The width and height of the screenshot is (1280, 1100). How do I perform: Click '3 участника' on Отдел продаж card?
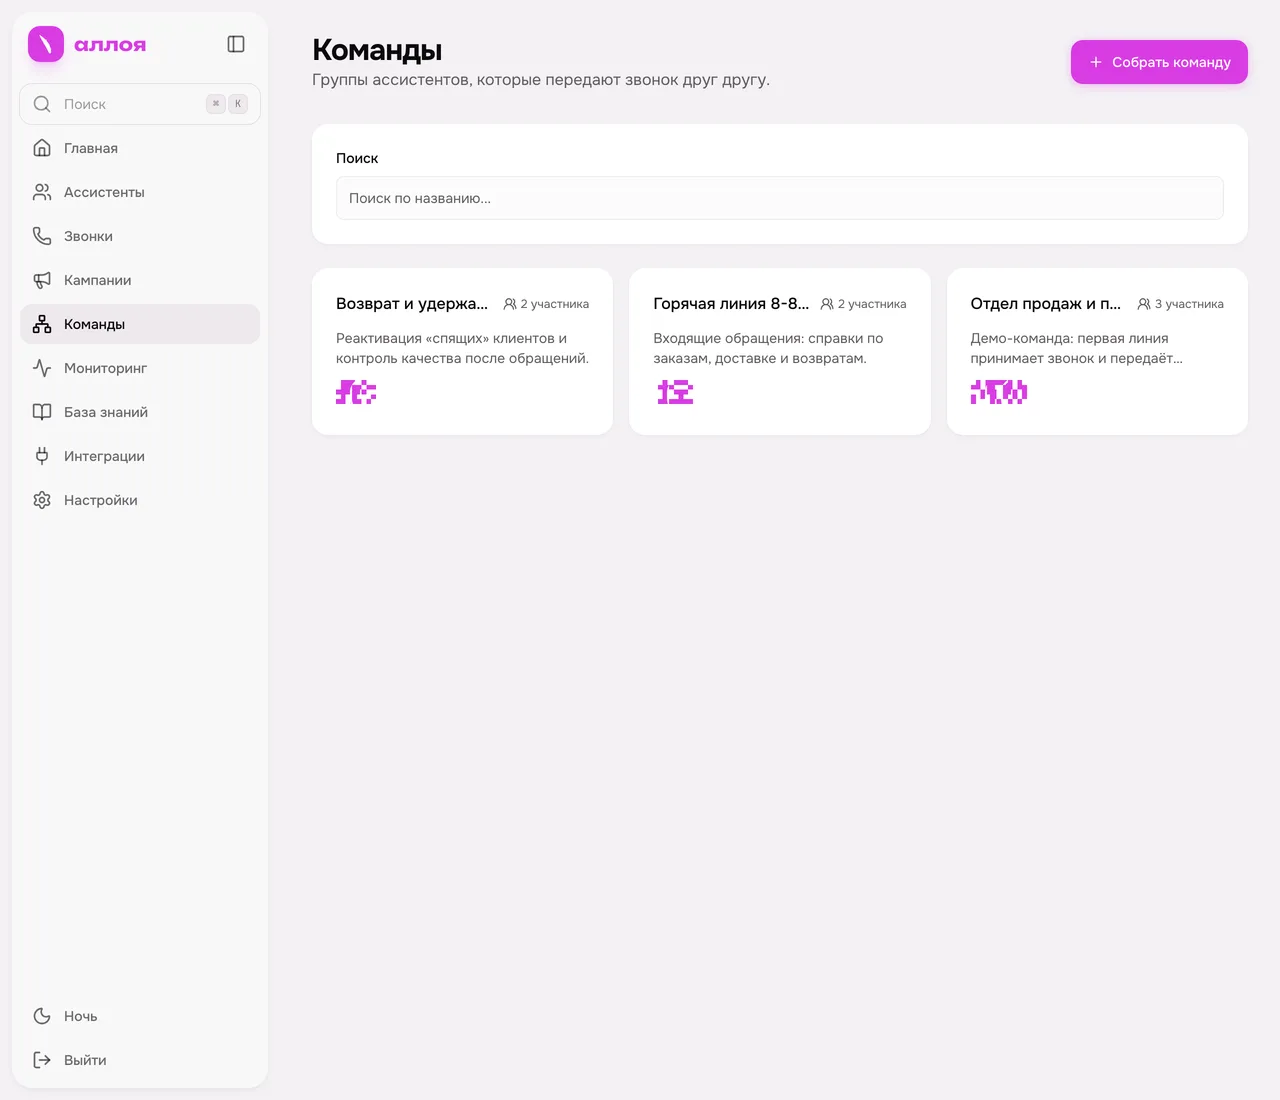1189,304
